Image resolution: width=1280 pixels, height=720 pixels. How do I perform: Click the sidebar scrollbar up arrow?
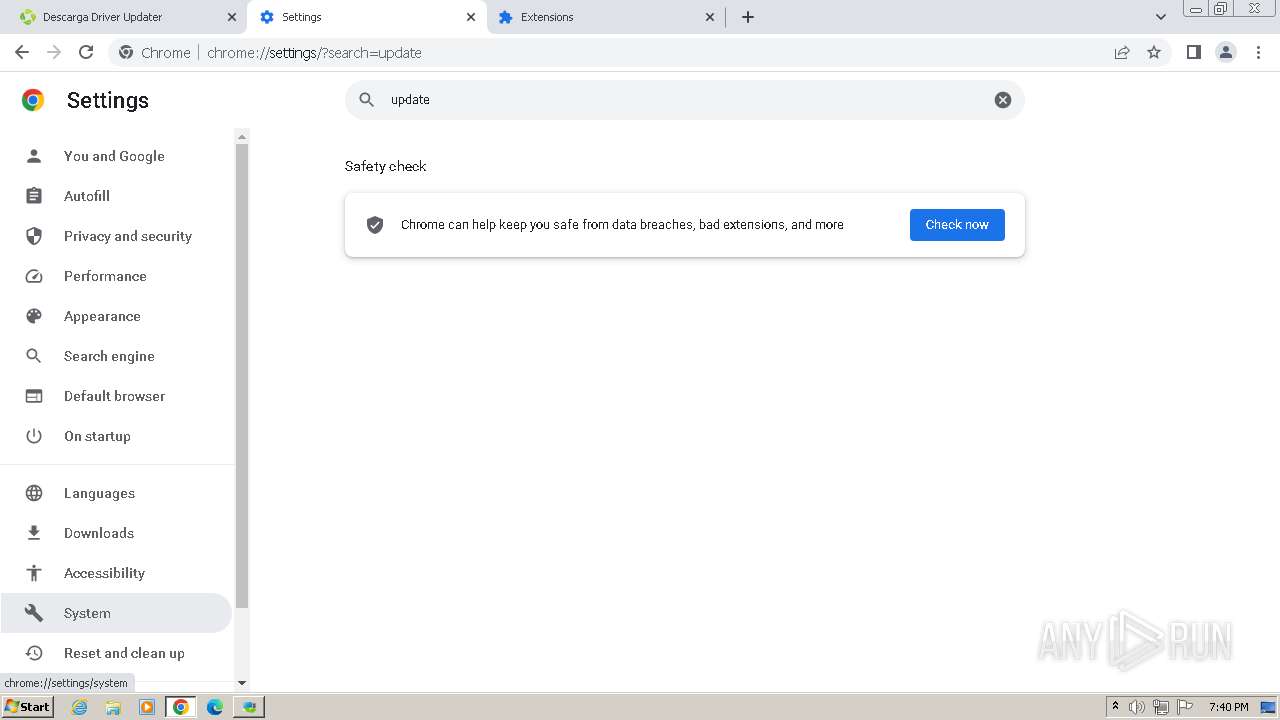pos(241,136)
